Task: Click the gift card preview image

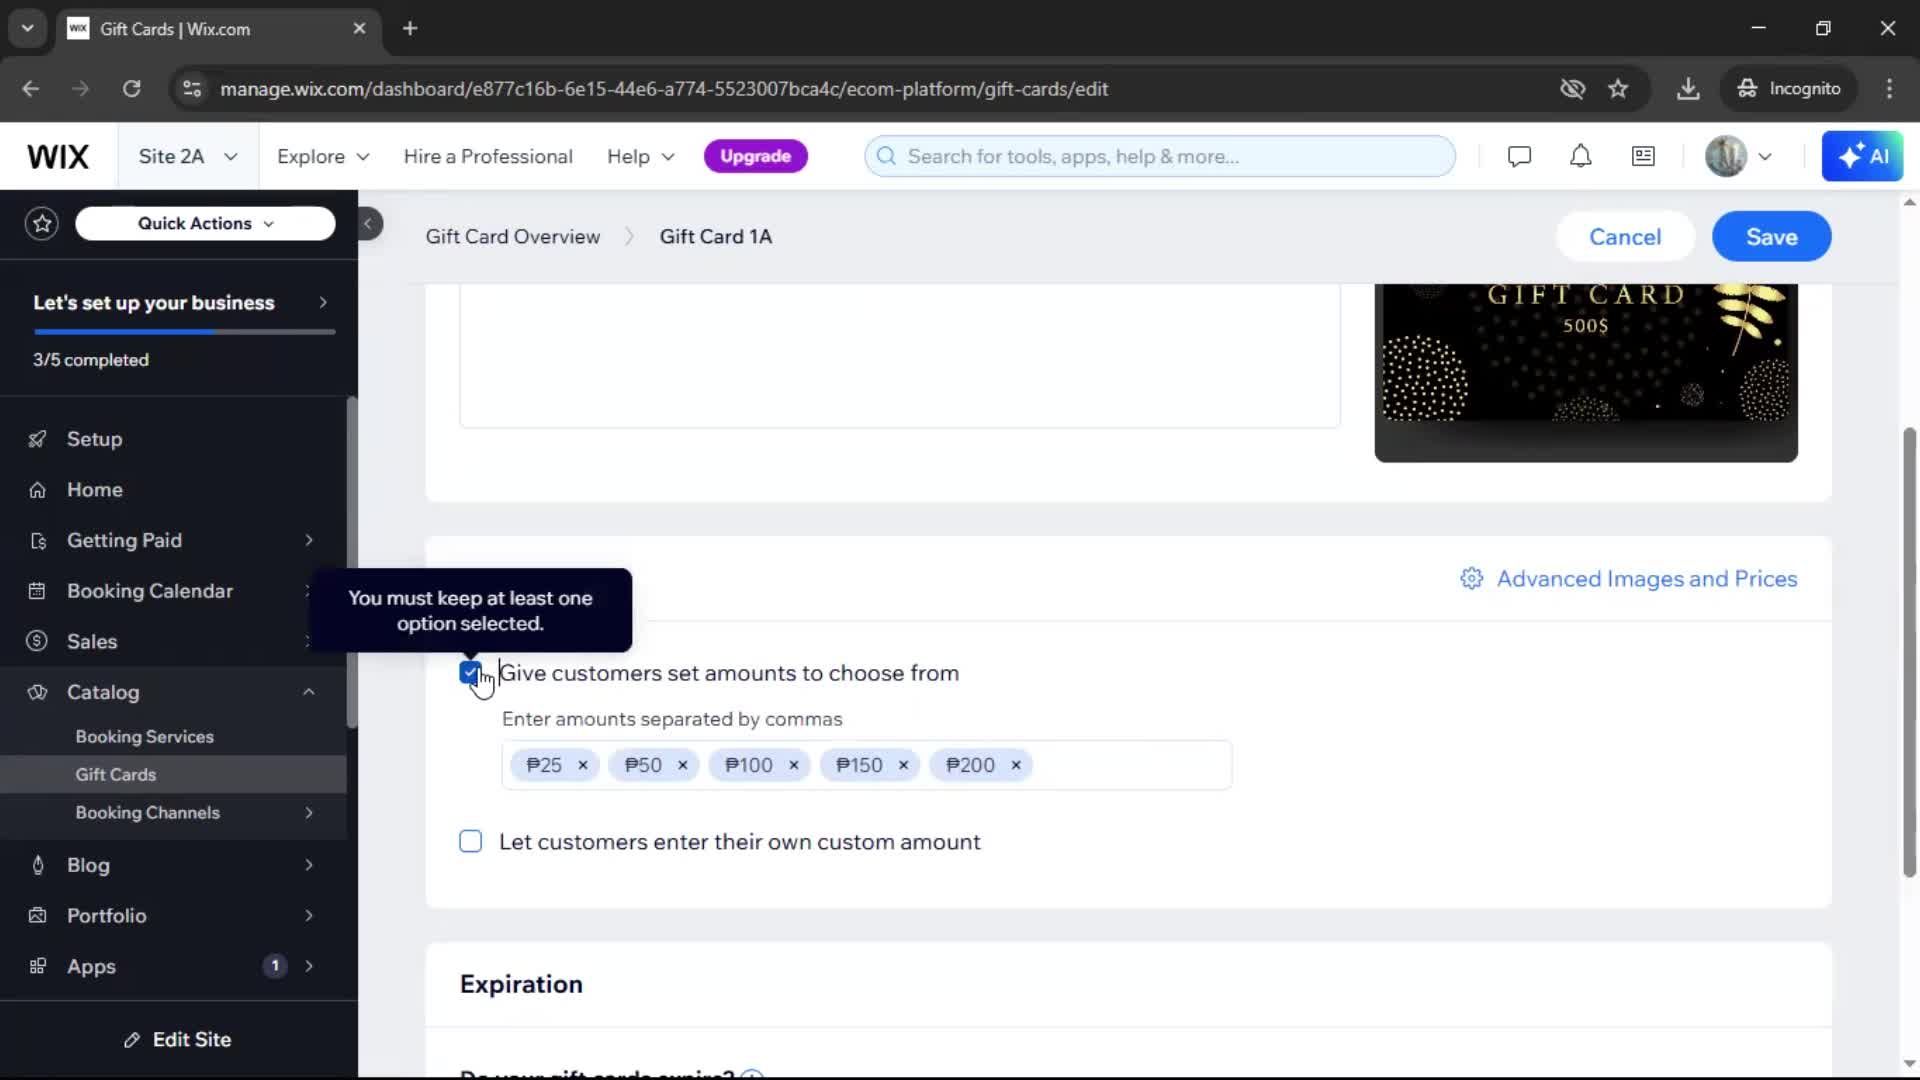Action: [x=1586, y=372]
